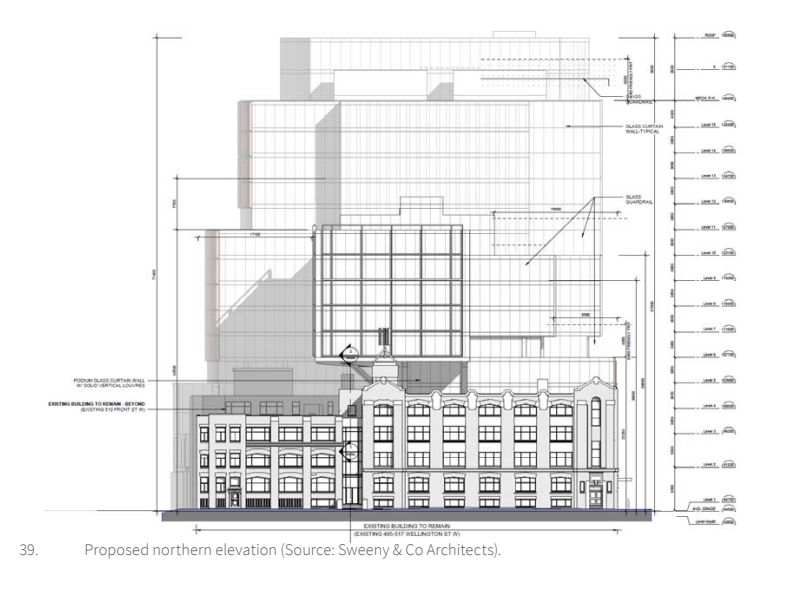Select the 'Level 12' elevation label

point(709,202)
